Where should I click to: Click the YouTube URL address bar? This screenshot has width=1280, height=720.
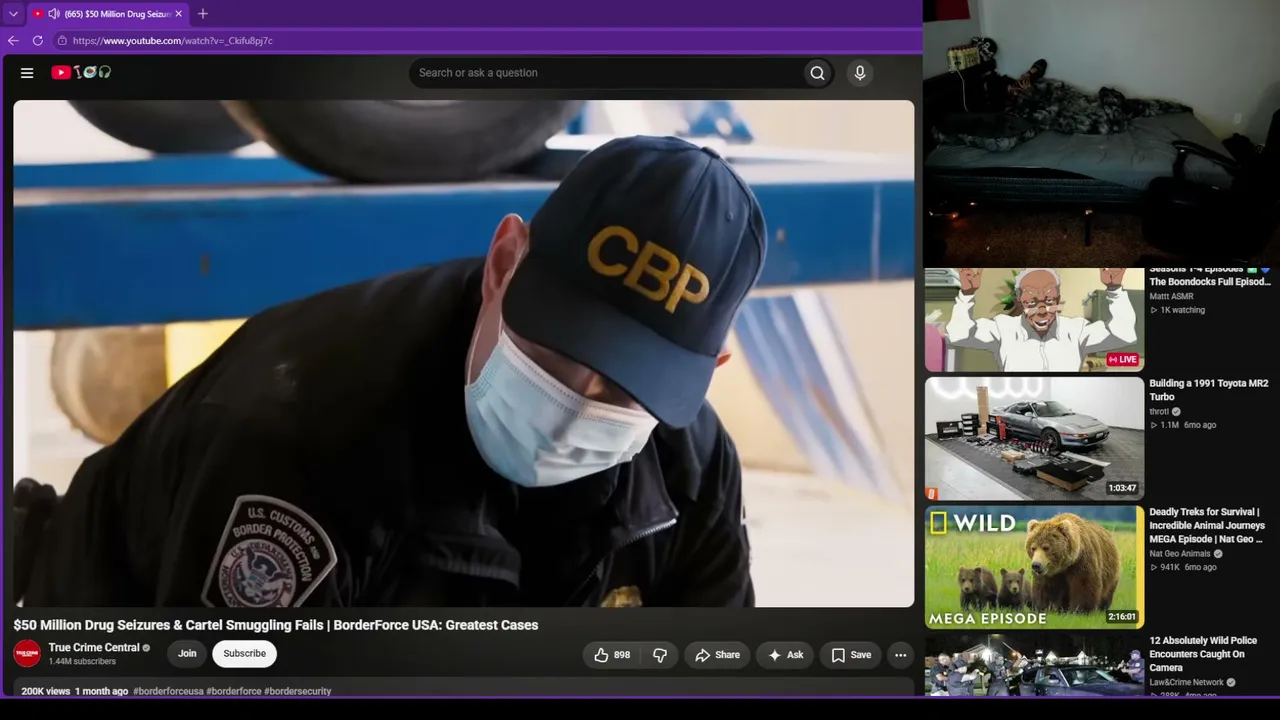click(172, 41)
